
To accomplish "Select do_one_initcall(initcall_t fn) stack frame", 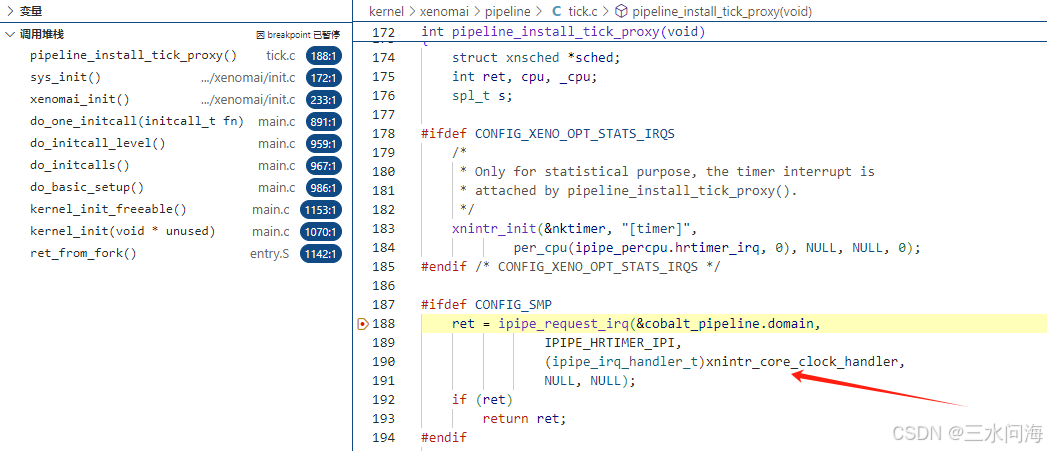I will click(176, 122).
